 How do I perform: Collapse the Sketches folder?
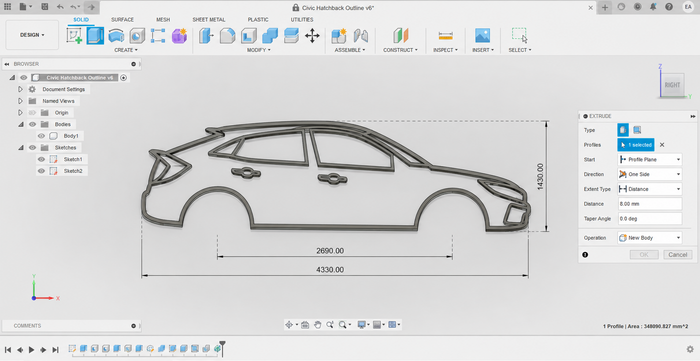click(20, 148)
